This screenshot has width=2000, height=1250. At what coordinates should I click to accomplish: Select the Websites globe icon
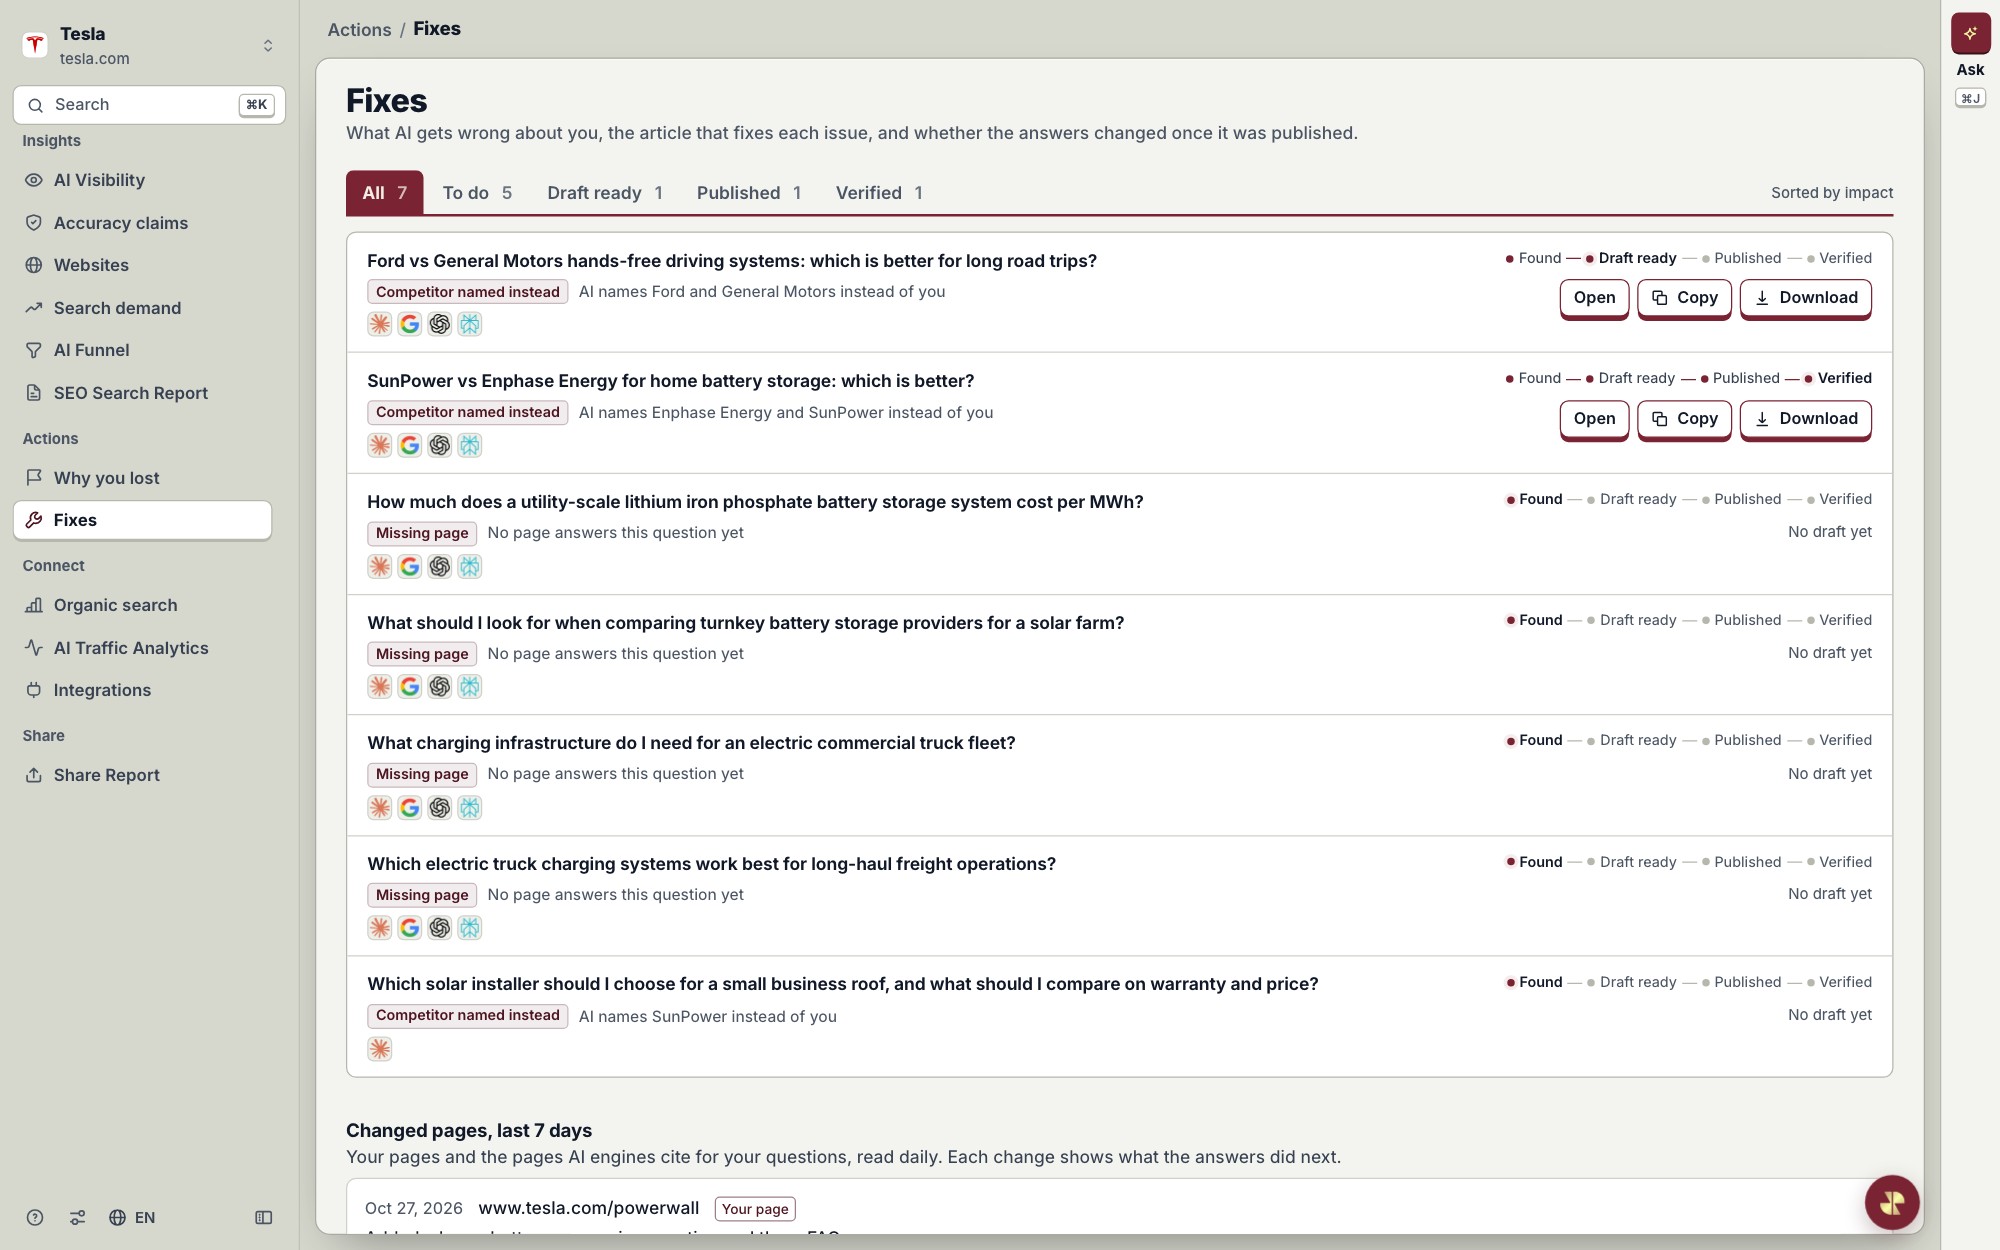34,265
